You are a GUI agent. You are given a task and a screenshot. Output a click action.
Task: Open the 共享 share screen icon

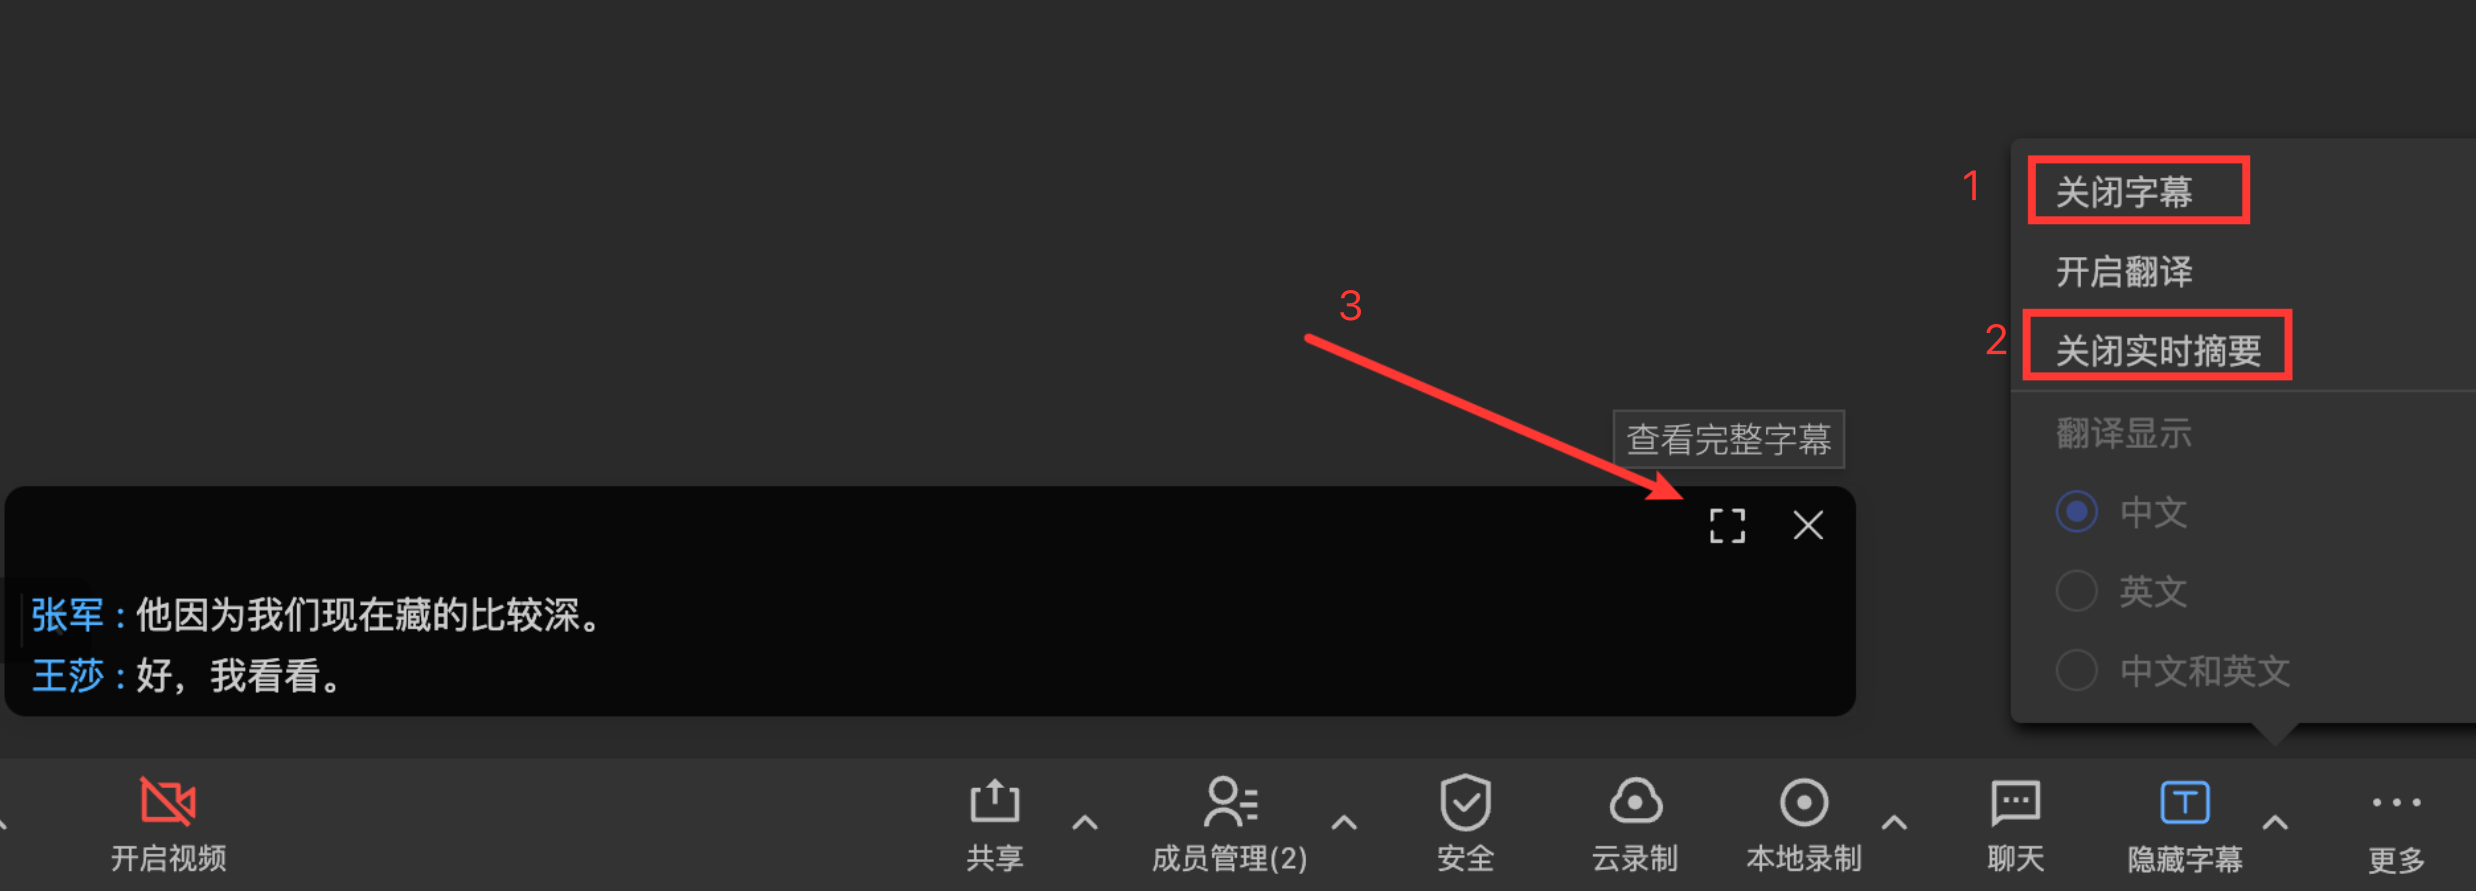994,802
